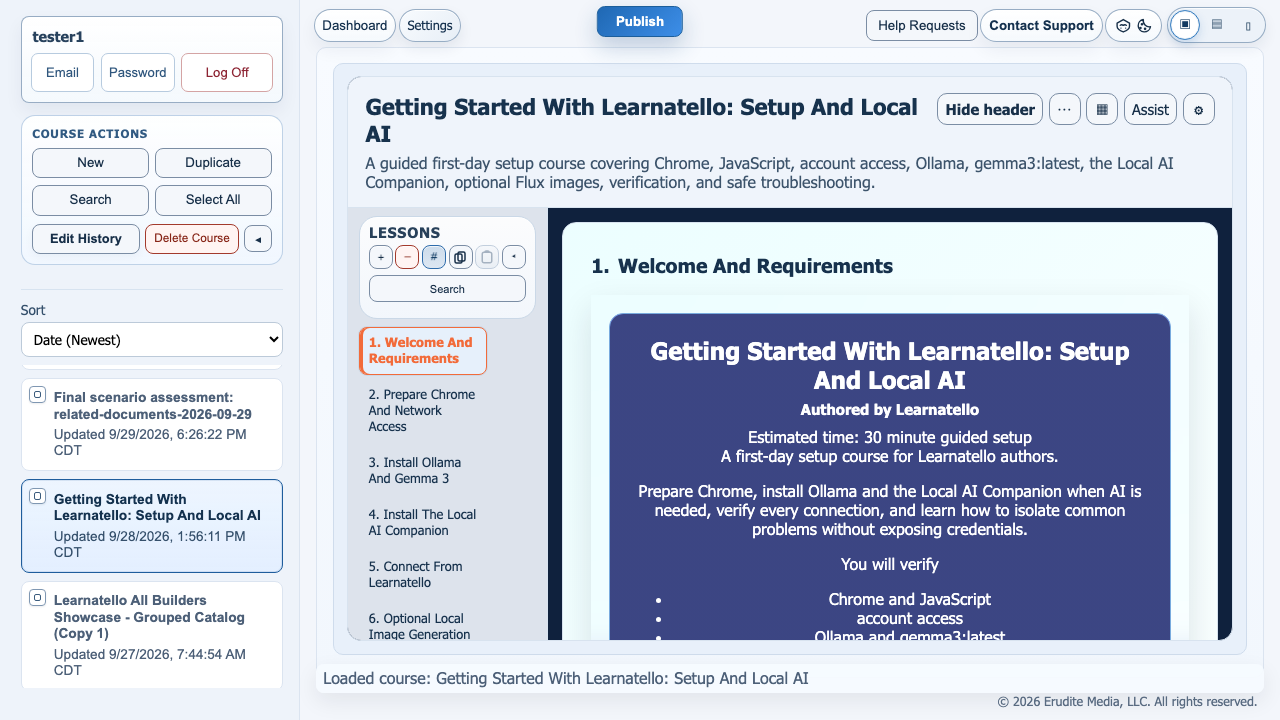Click the clipboard paste icon in Lessons
1280x720 pixels.
487,257
